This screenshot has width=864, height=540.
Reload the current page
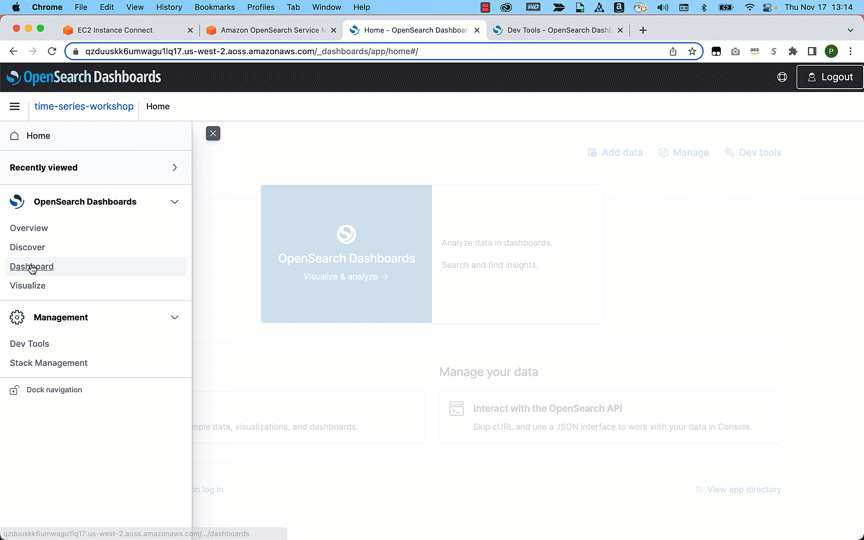coord(52,51)
